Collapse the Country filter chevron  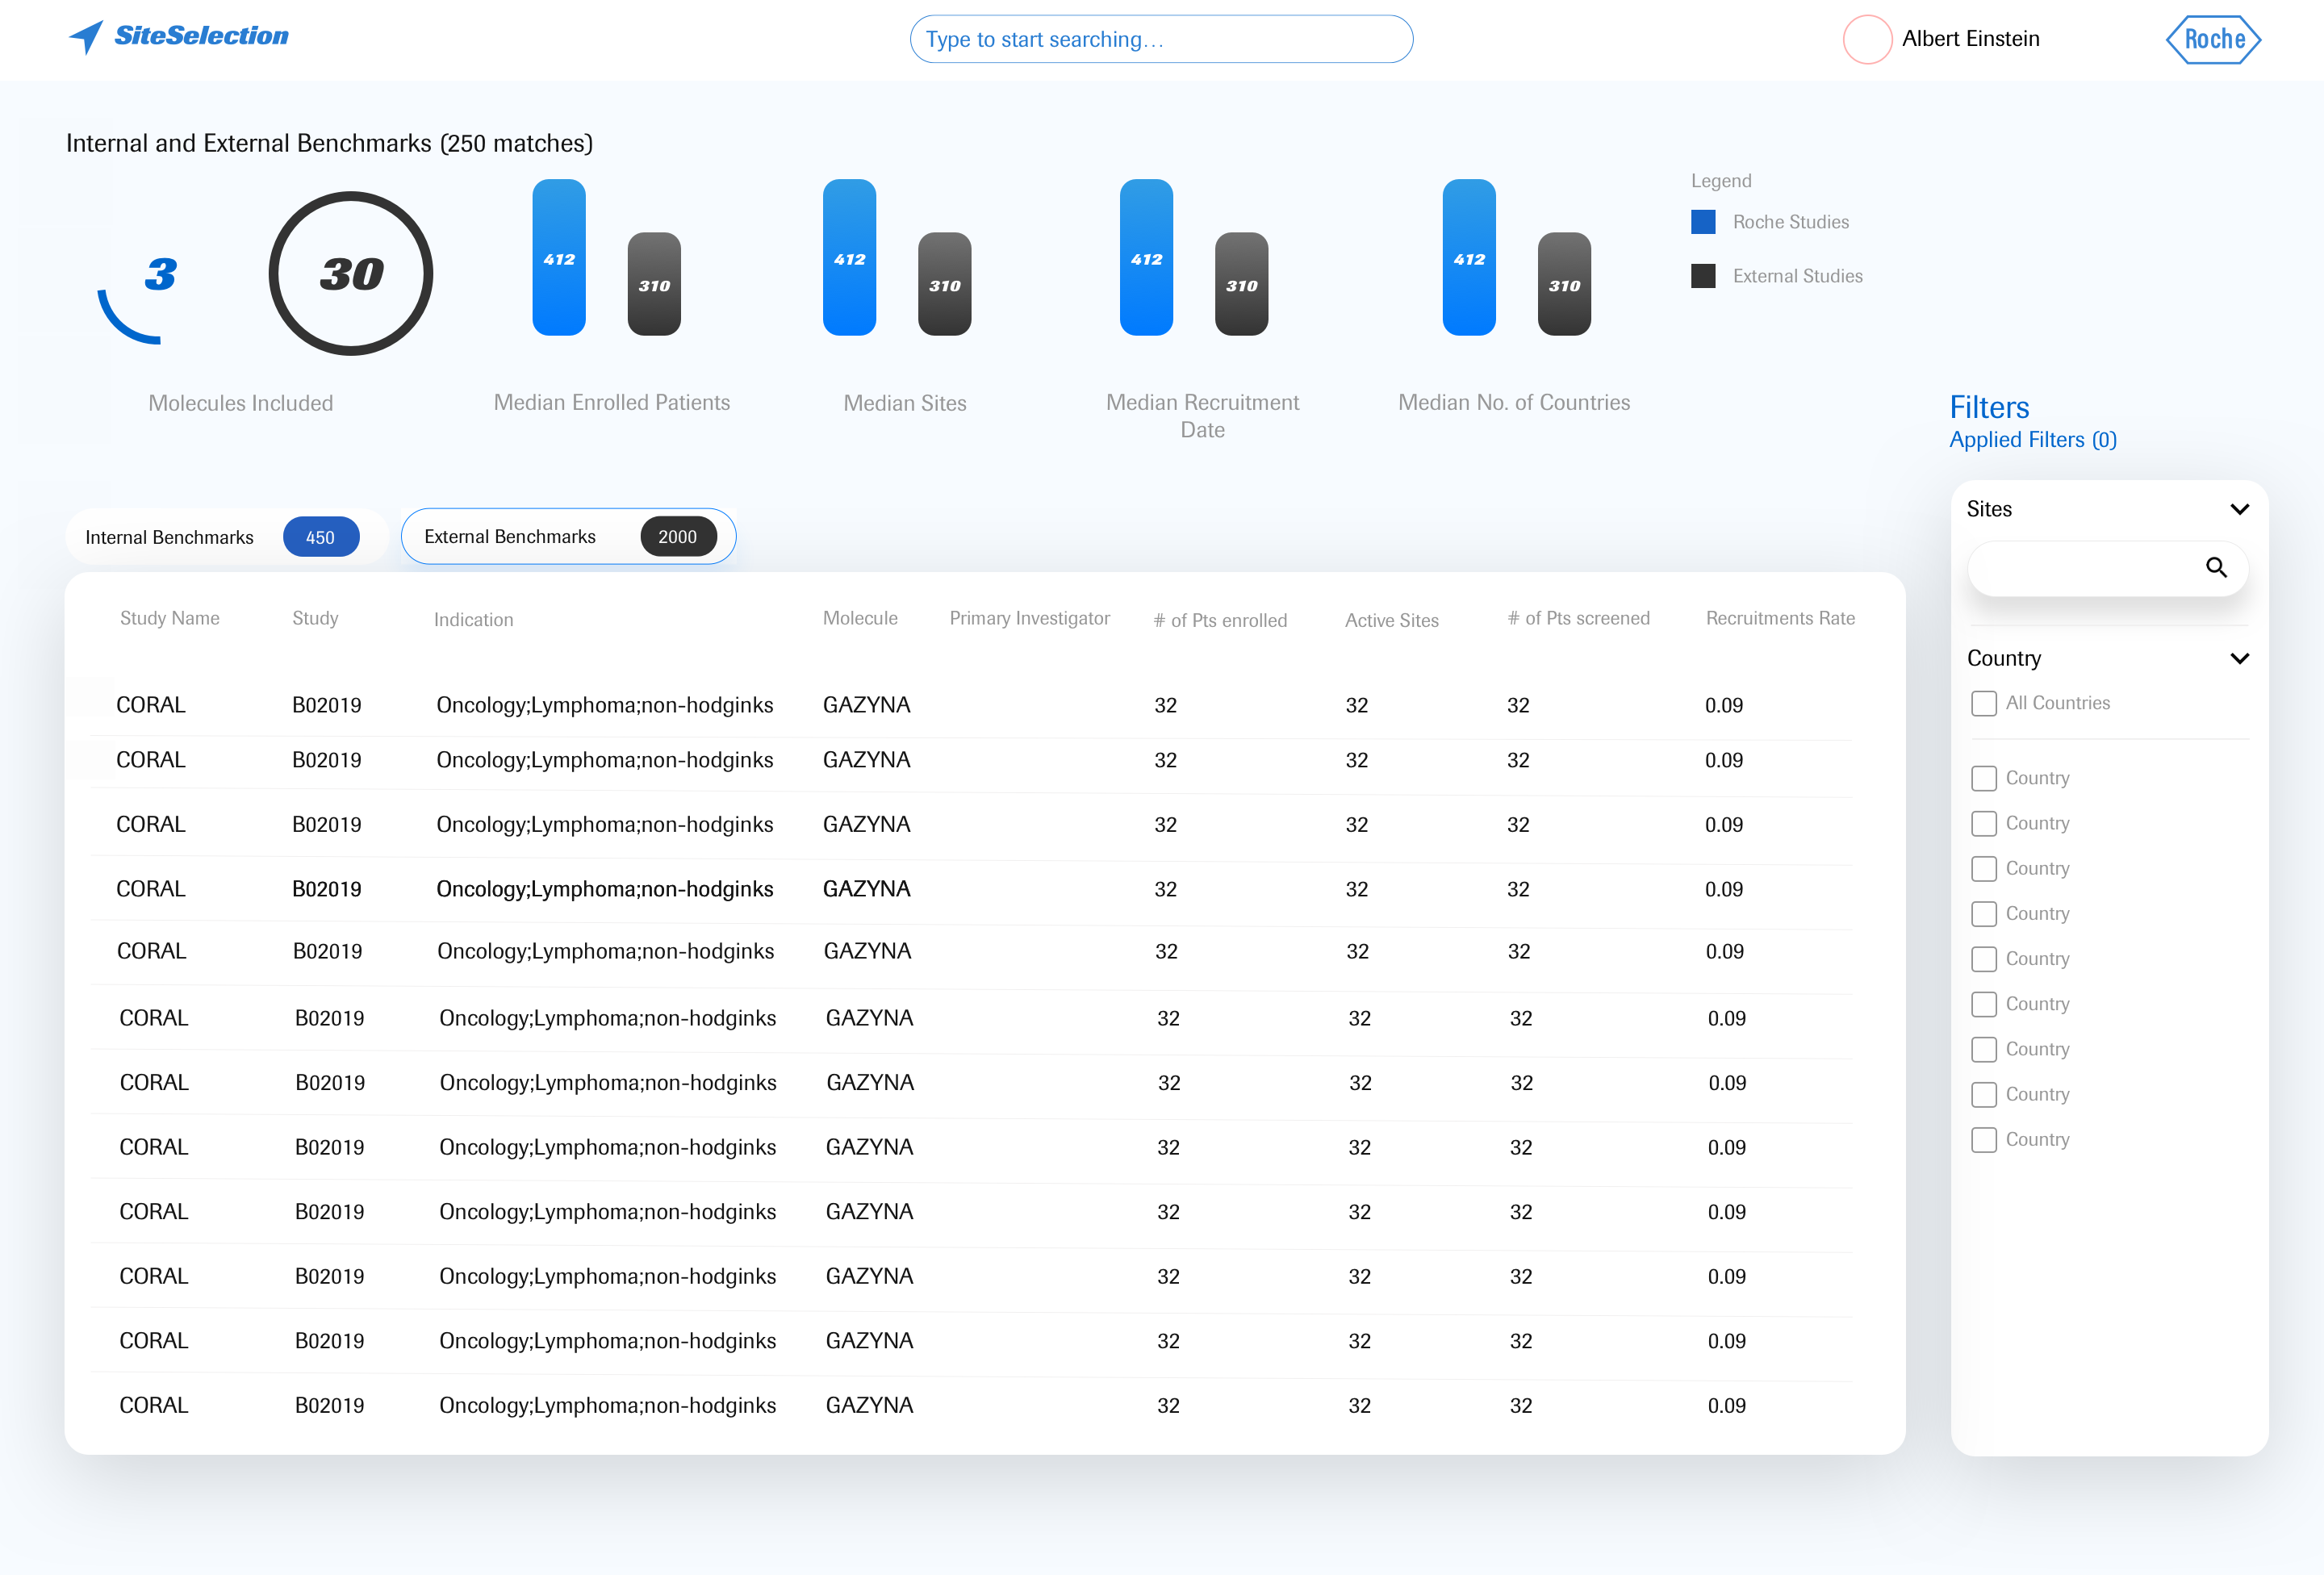click(2239, 658)
